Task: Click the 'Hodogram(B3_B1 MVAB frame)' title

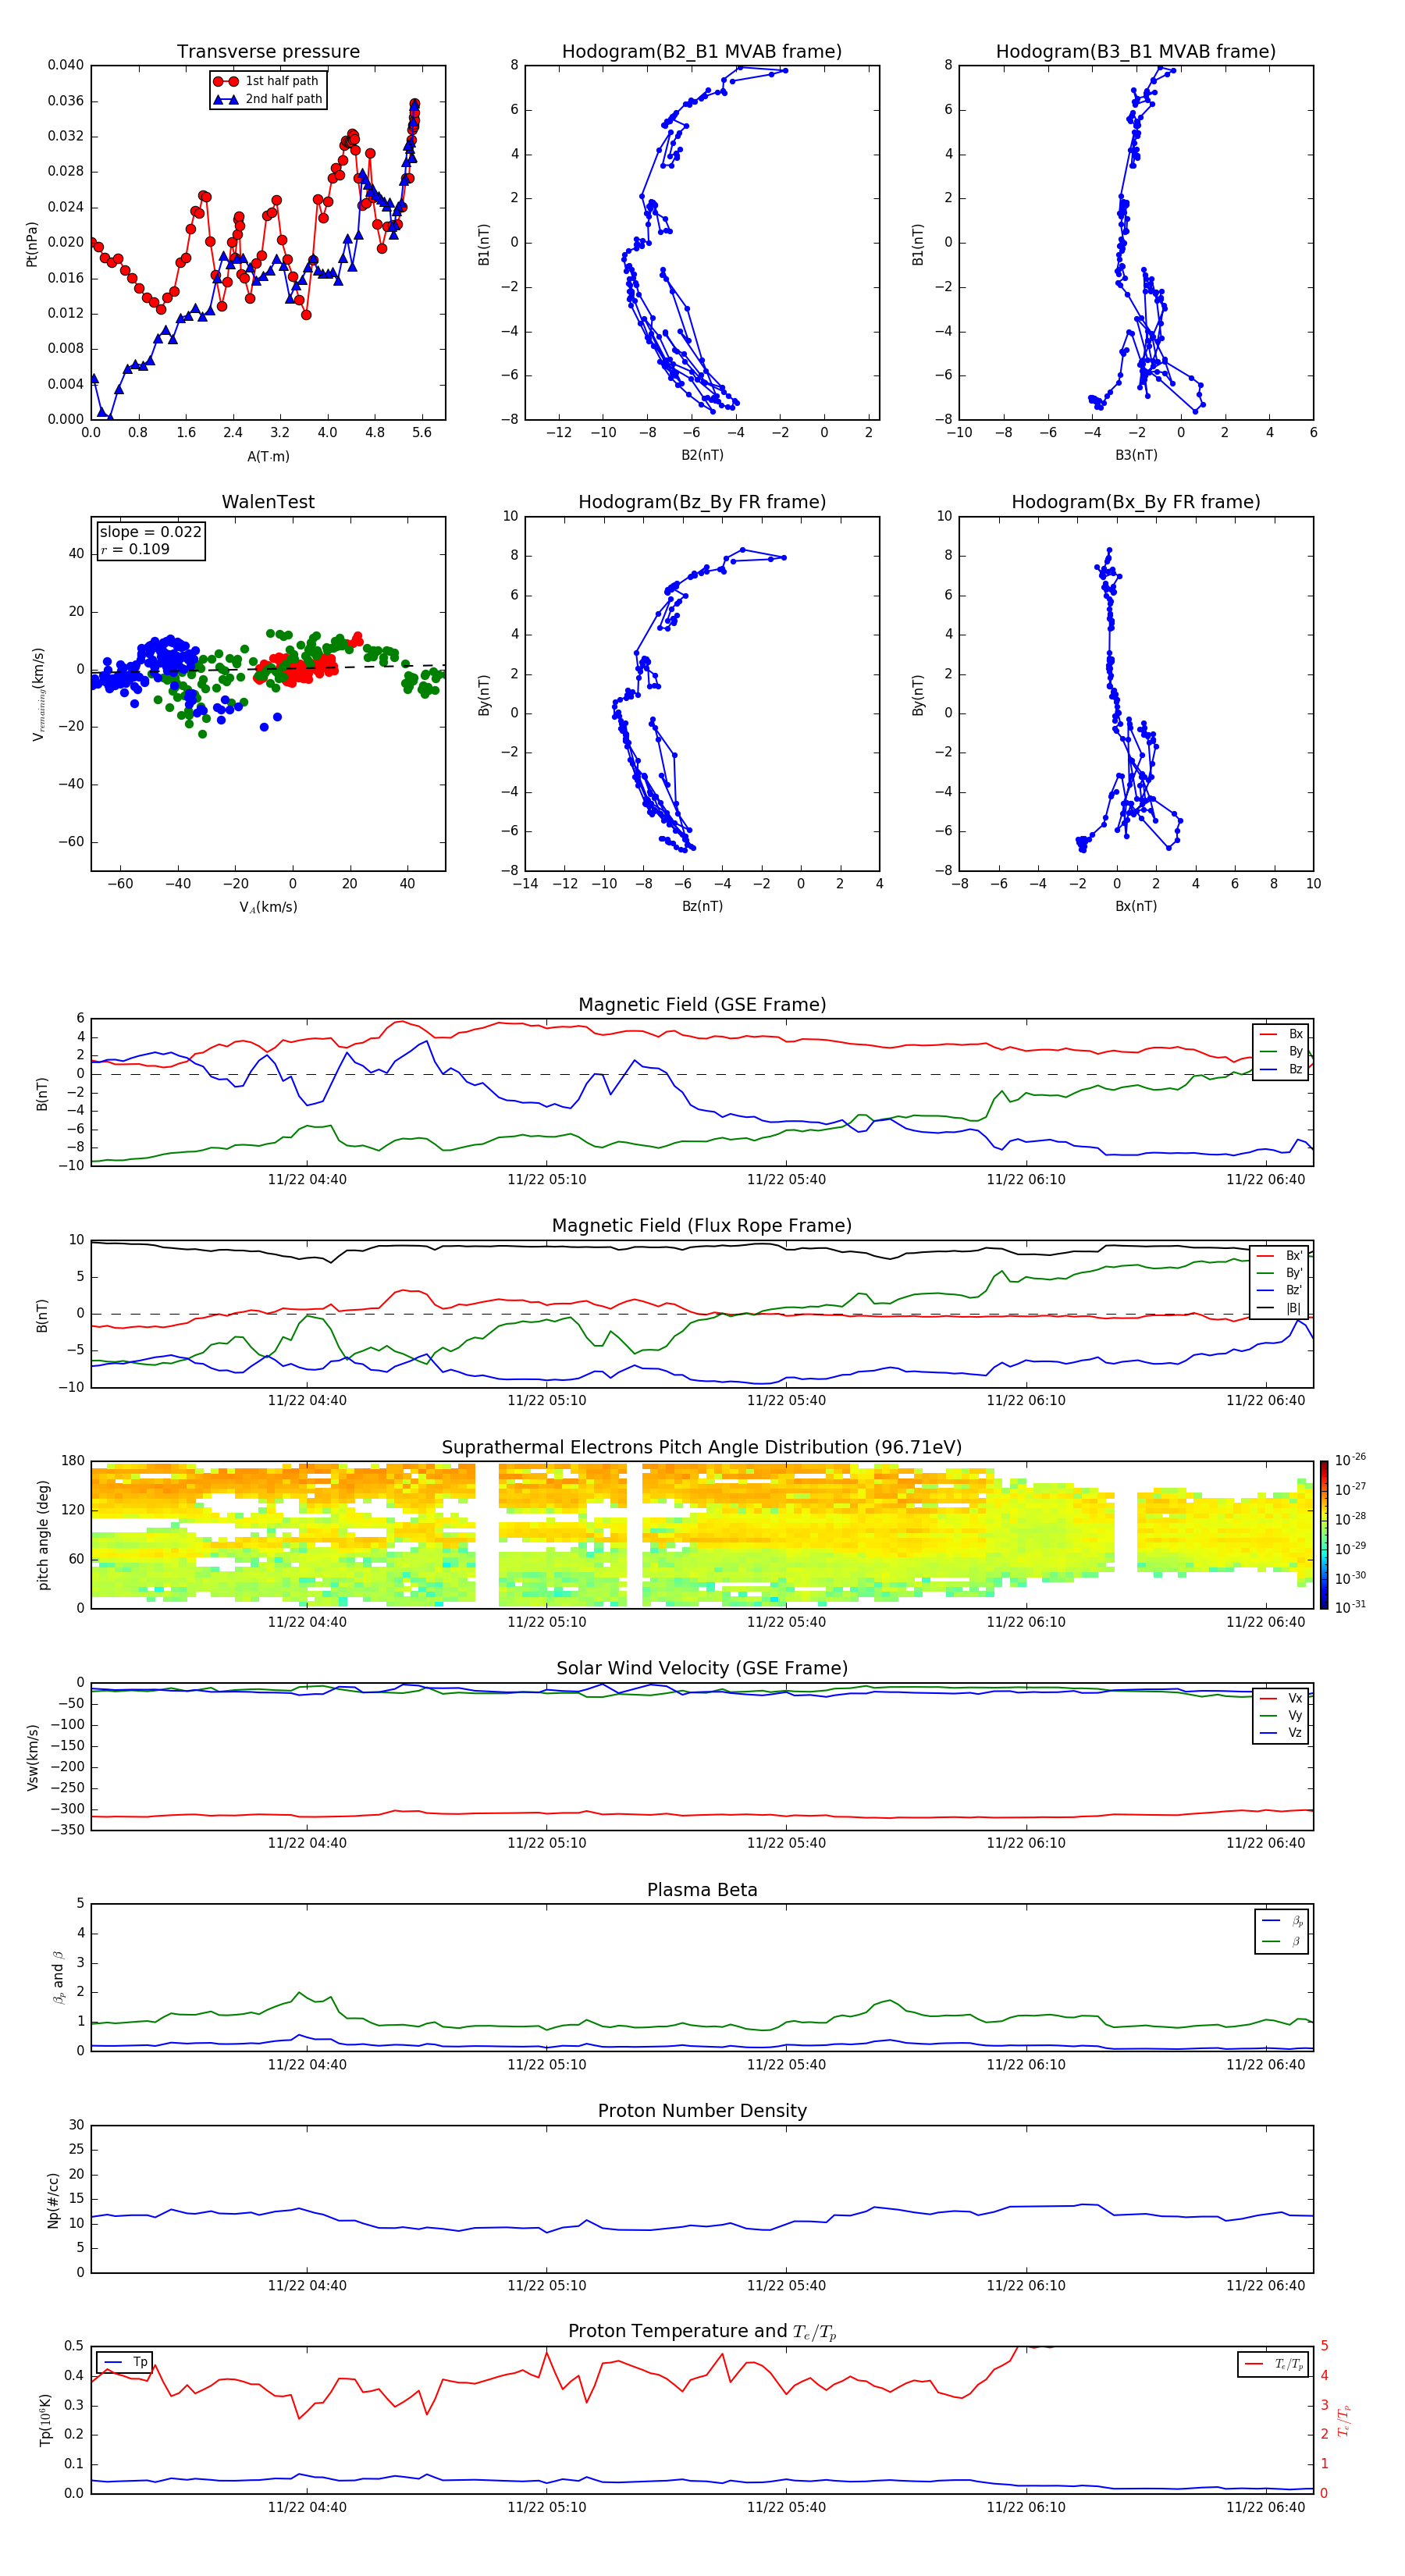Action: pyautogui.click(x=1136, y=52)
